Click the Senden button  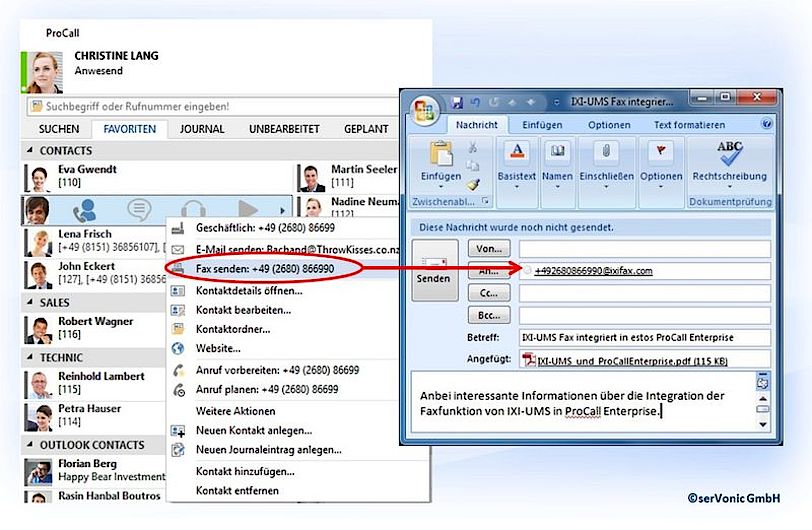(435, 270)
